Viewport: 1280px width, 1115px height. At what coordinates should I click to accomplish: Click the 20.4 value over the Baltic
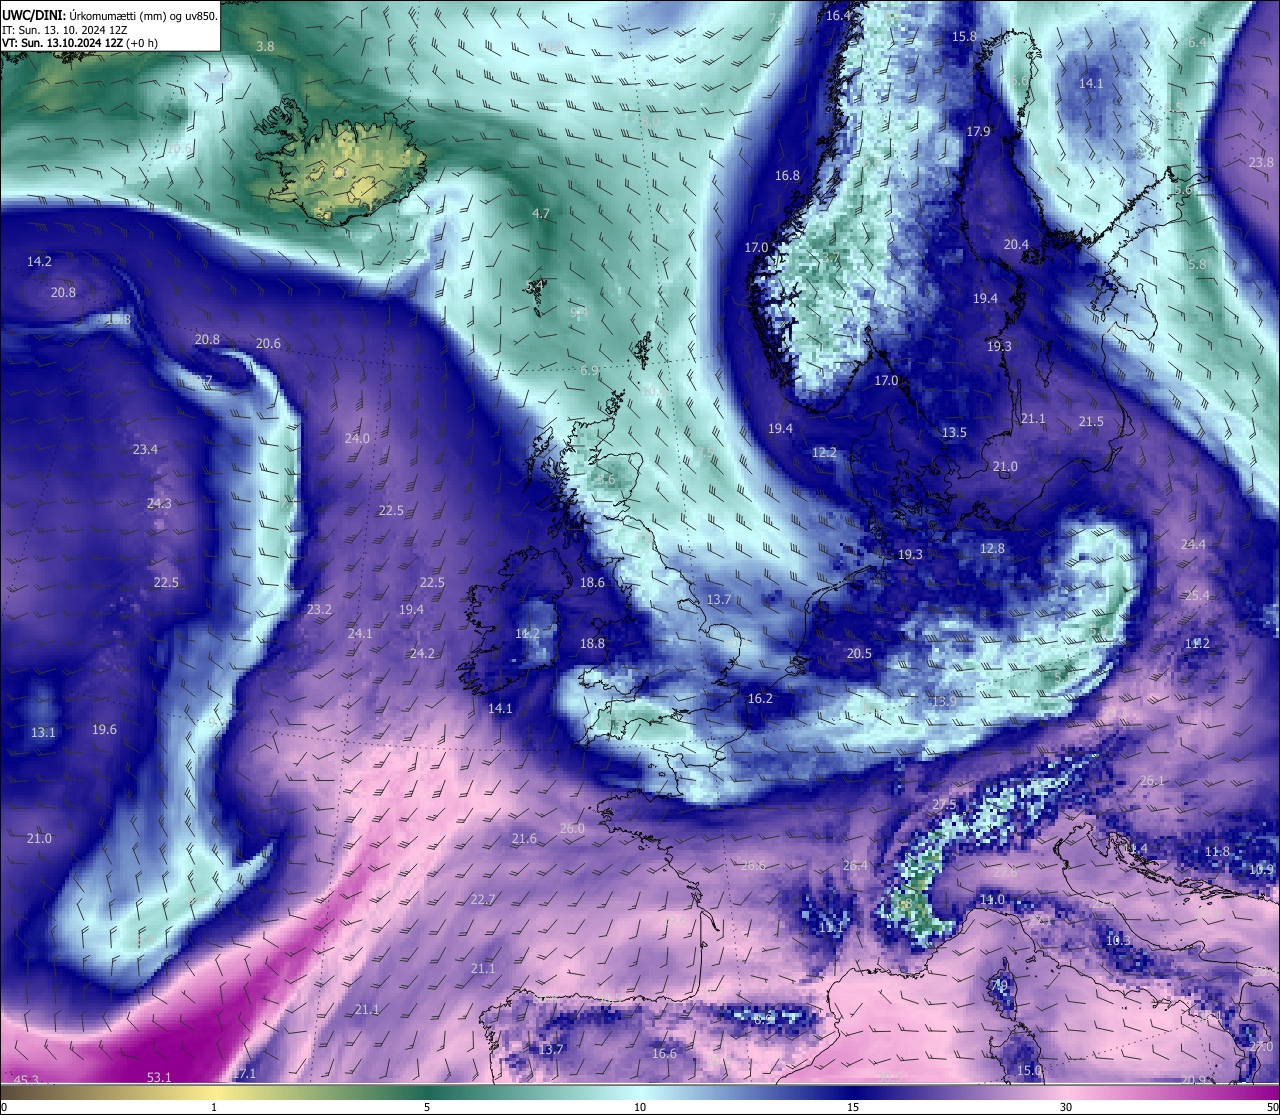click(1016, 245)
